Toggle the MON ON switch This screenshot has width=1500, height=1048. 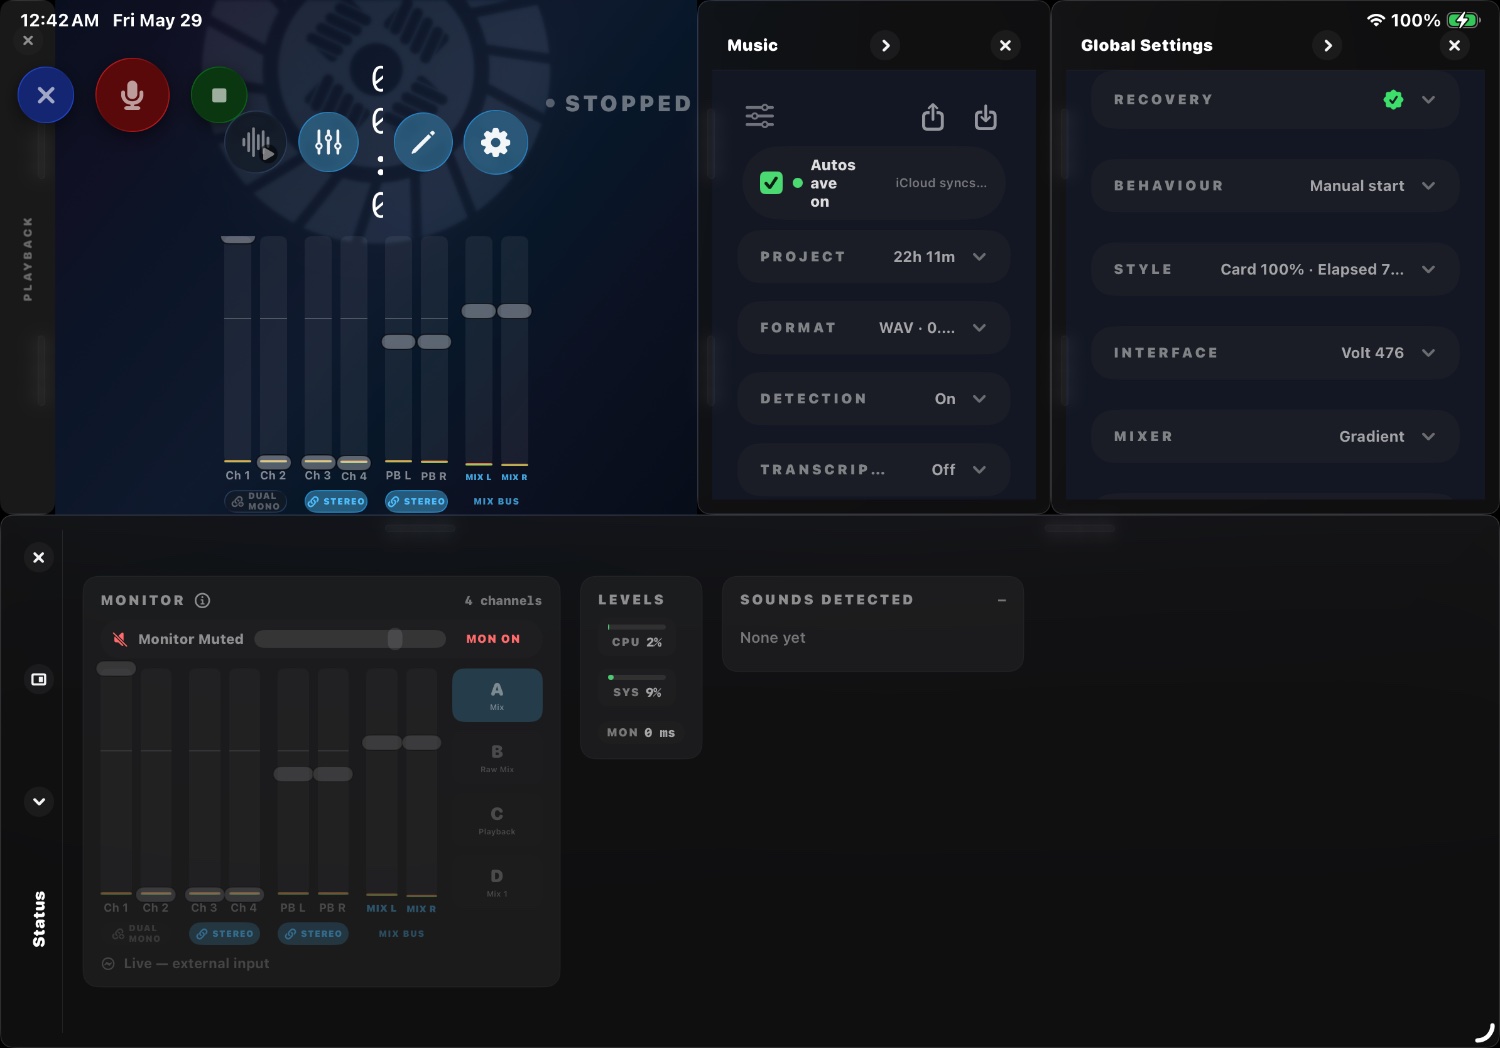493,639
